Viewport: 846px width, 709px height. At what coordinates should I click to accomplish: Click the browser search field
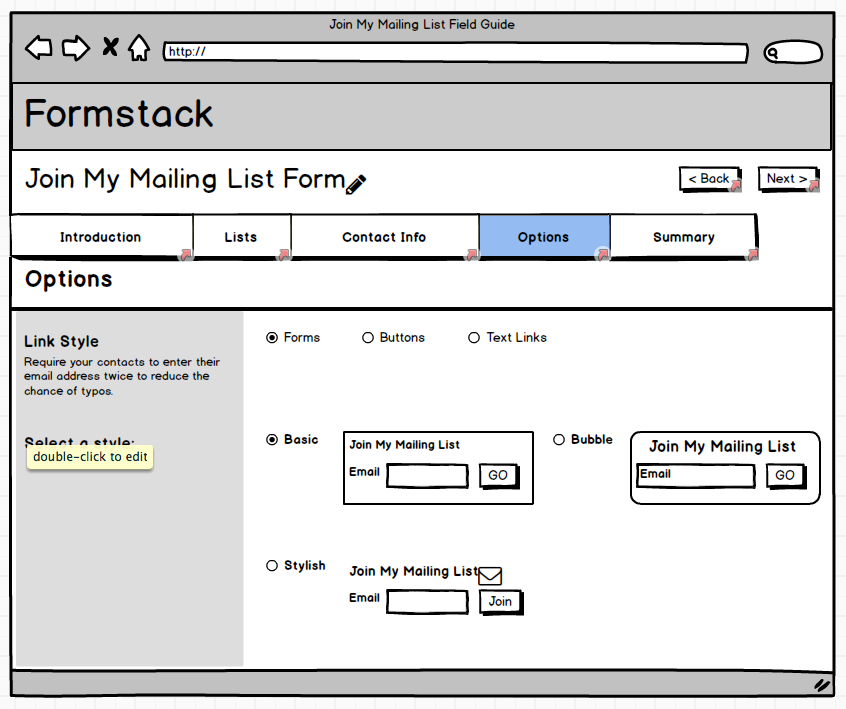[793, 52]
